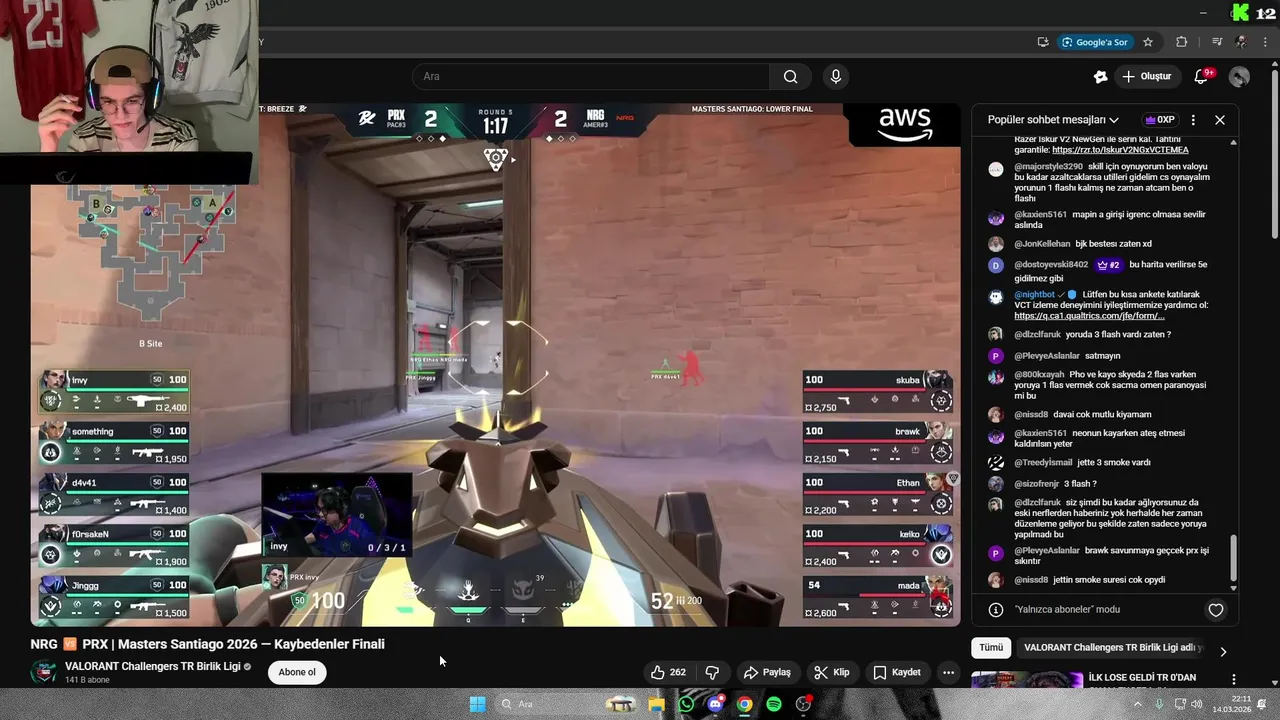
Task: Open OBS Studio from taskbar
Action: point(804,704)
